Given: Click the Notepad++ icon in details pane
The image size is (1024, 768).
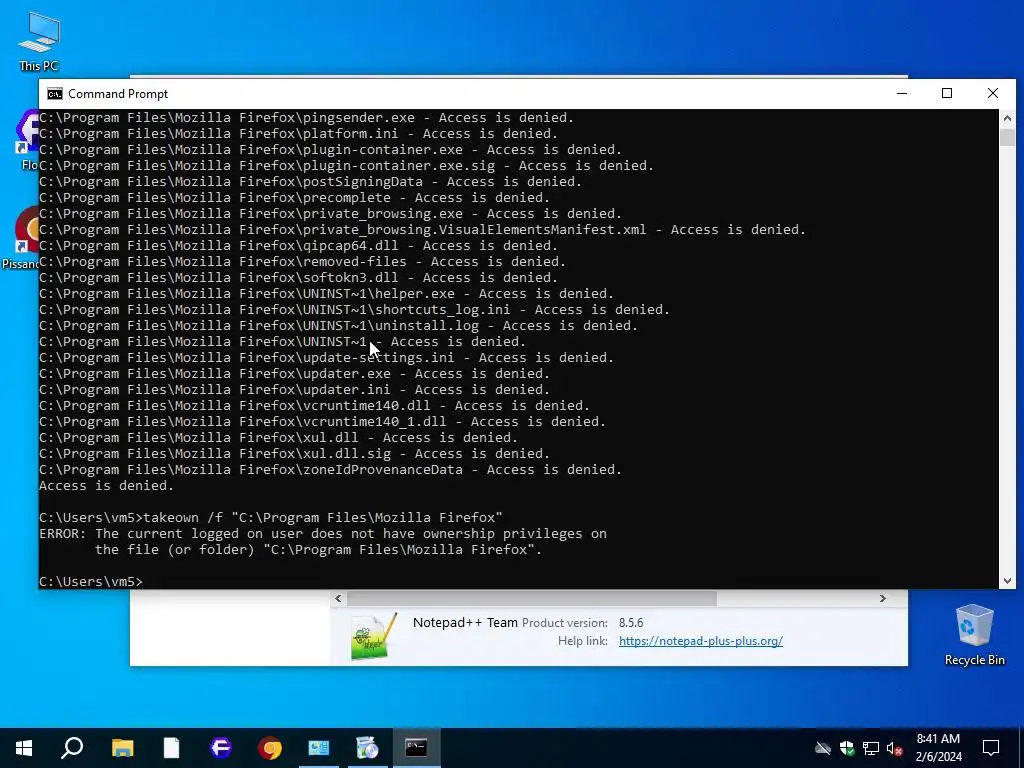Looking at the screenshot, I should (373, 636).
